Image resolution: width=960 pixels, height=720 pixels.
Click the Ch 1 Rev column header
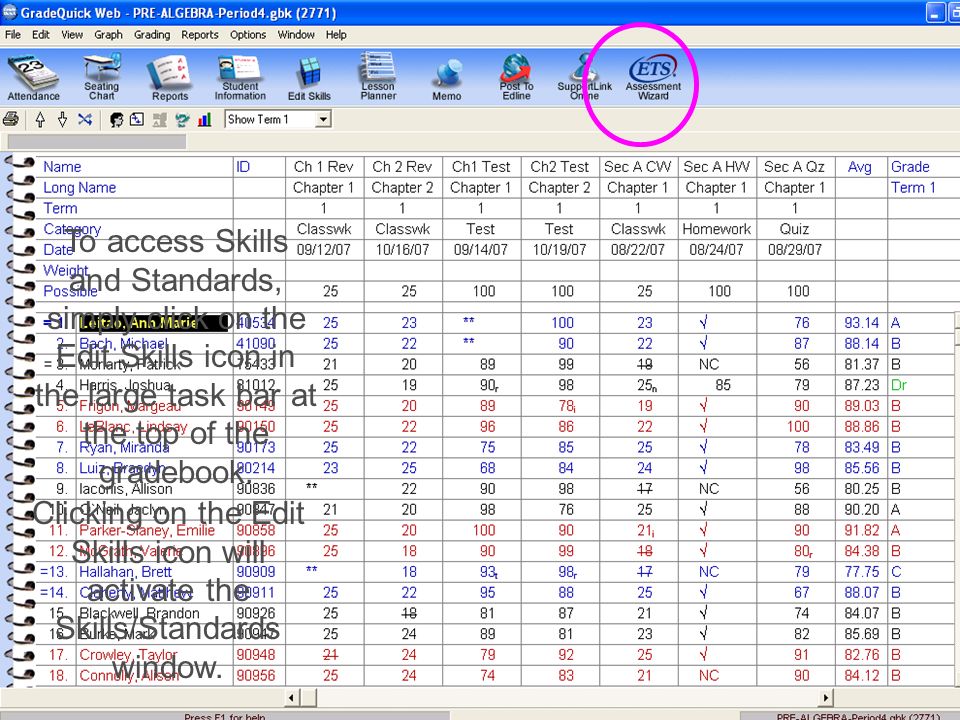(323, 167)
